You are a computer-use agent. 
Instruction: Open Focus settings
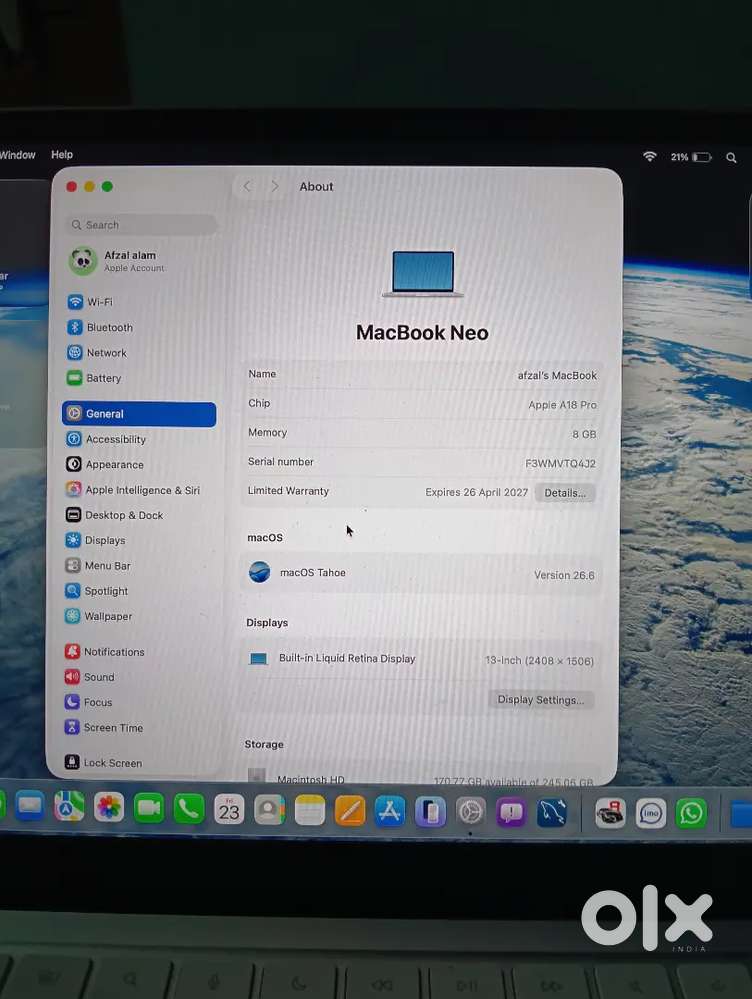88,702
